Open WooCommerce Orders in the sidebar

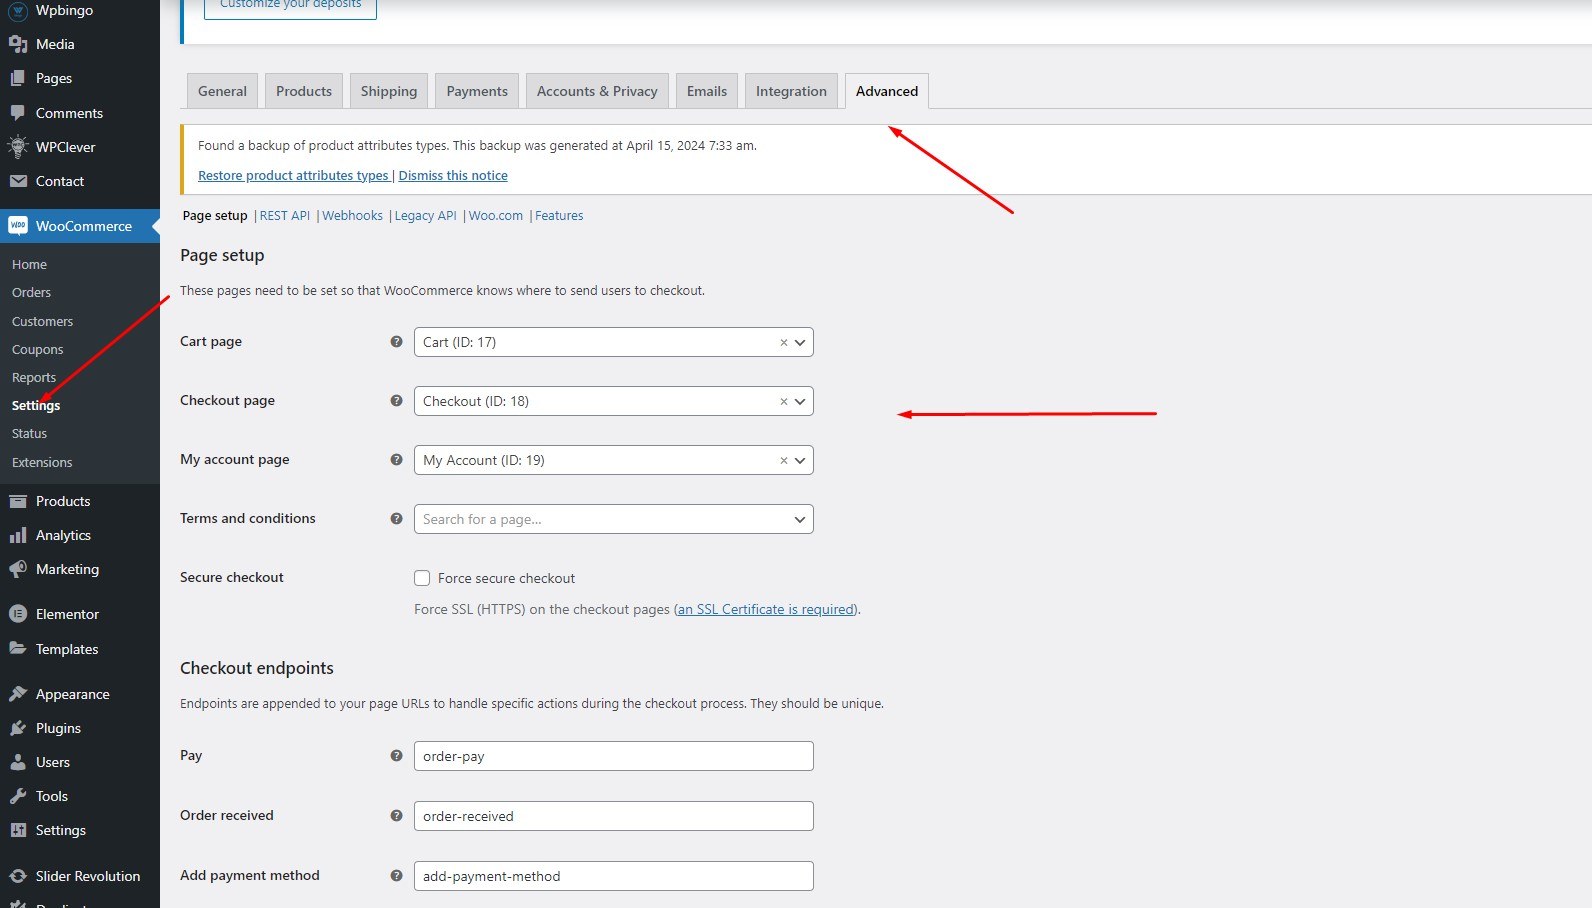31,293
